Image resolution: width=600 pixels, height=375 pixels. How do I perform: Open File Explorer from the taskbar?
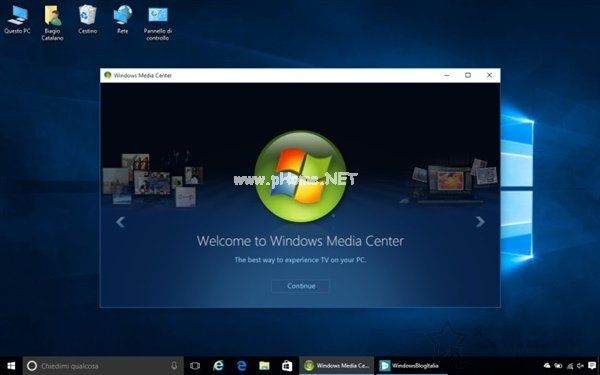pos(264,366)
